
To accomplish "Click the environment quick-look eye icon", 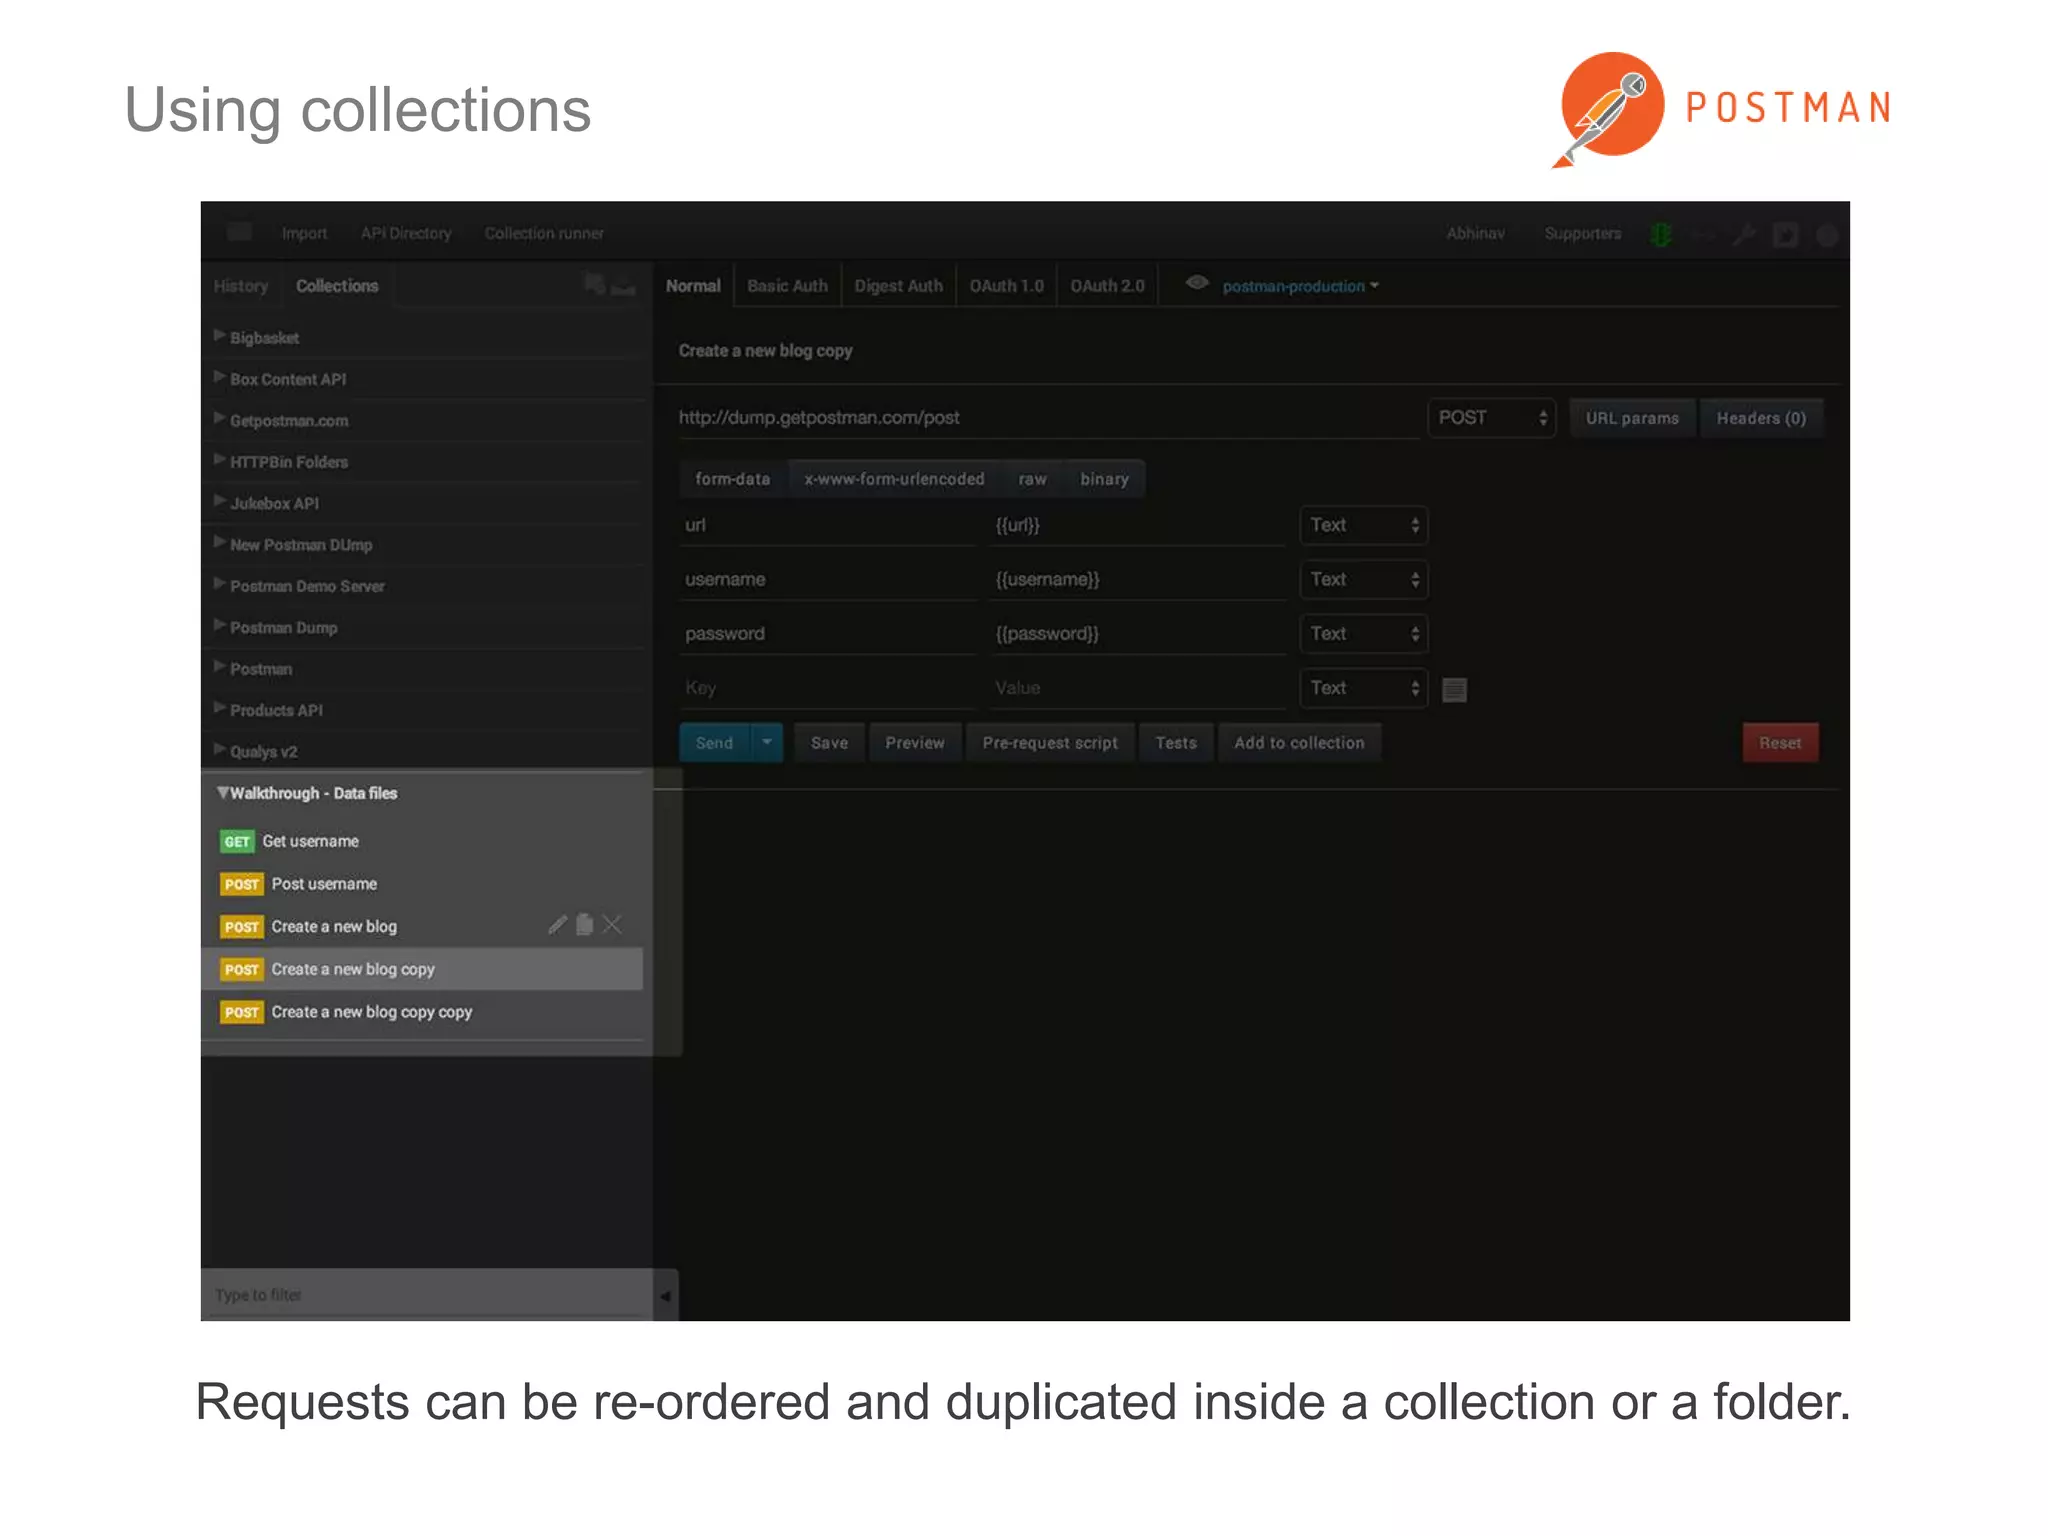I will tap(1196, 283).
